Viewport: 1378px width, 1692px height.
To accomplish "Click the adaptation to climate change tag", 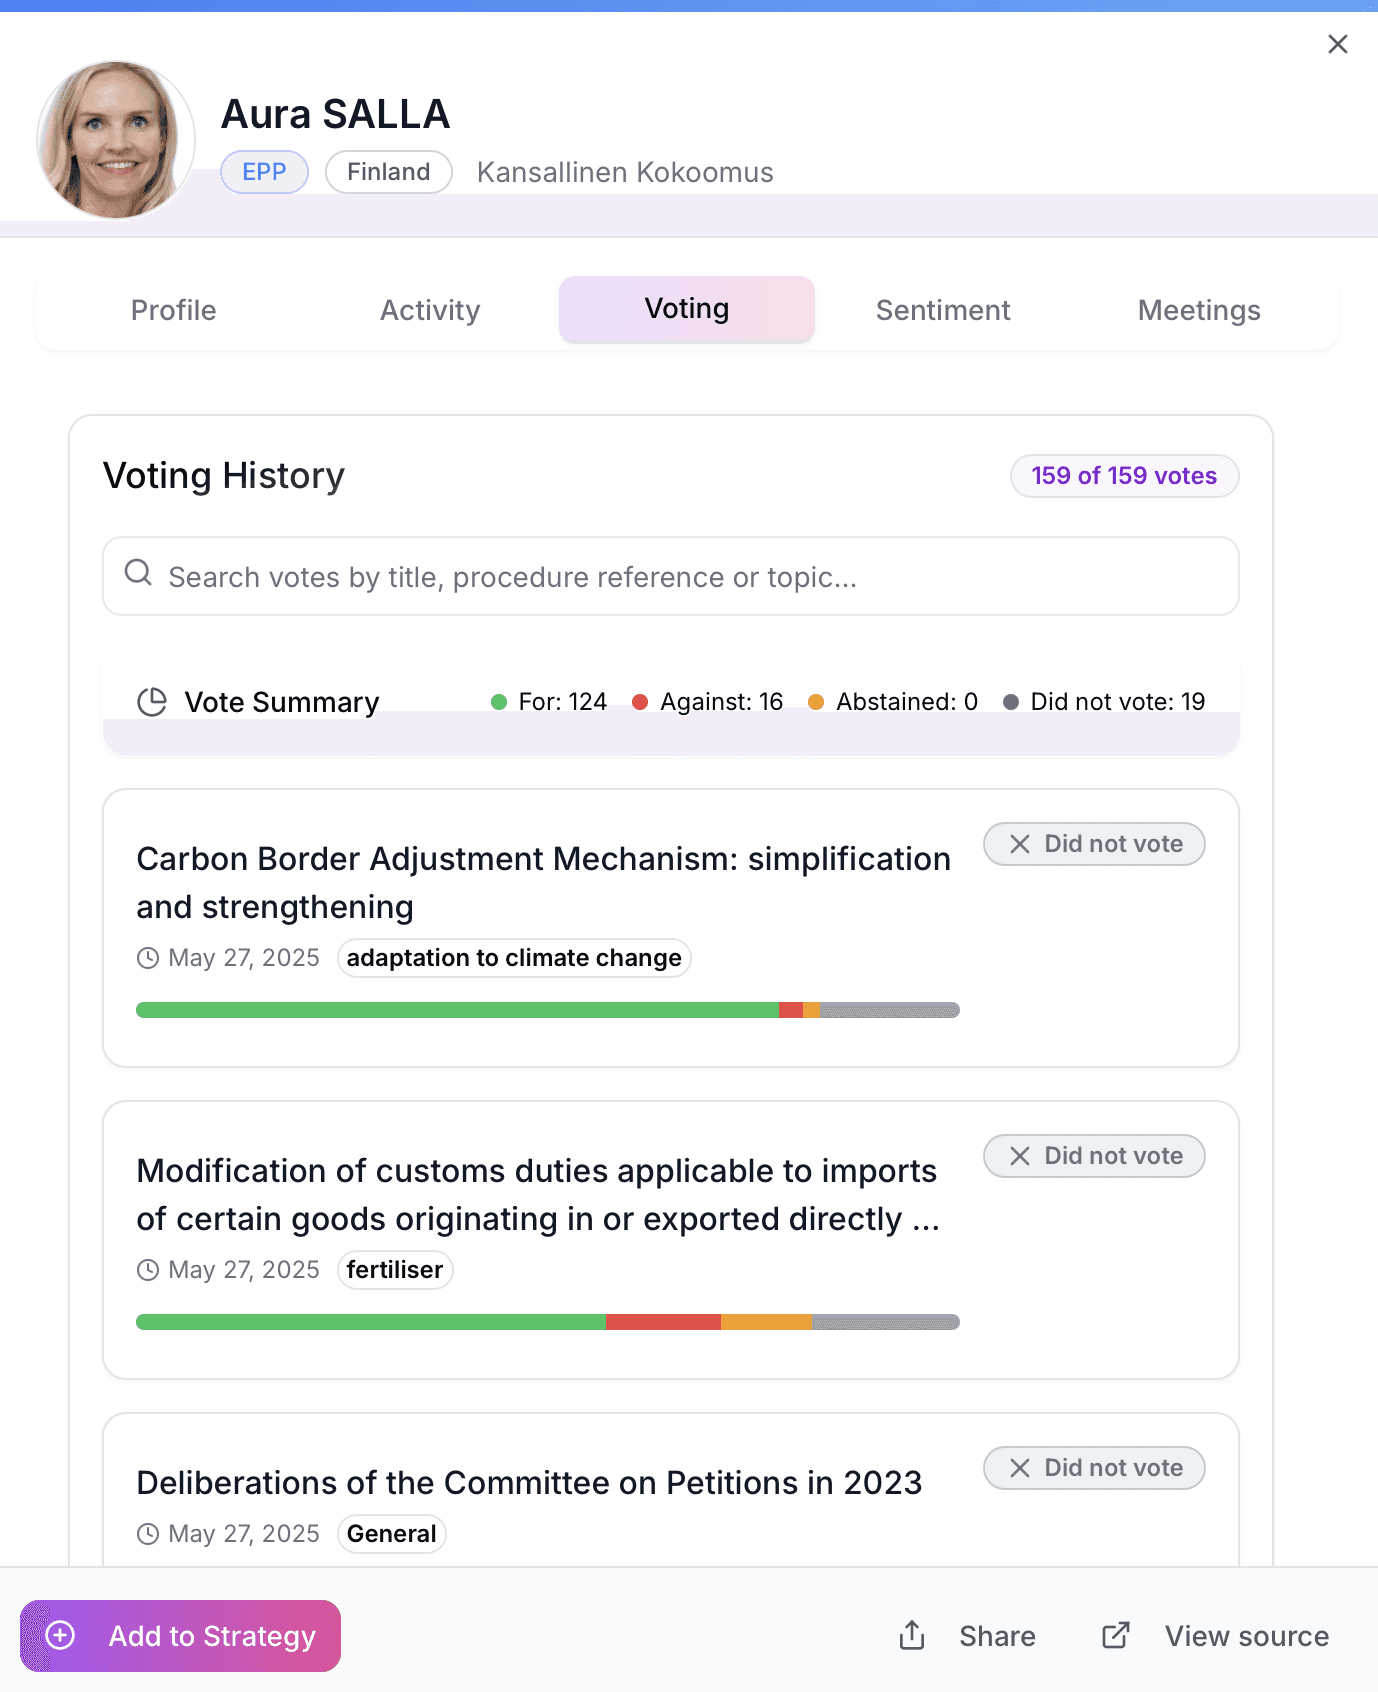I will 514,958.
